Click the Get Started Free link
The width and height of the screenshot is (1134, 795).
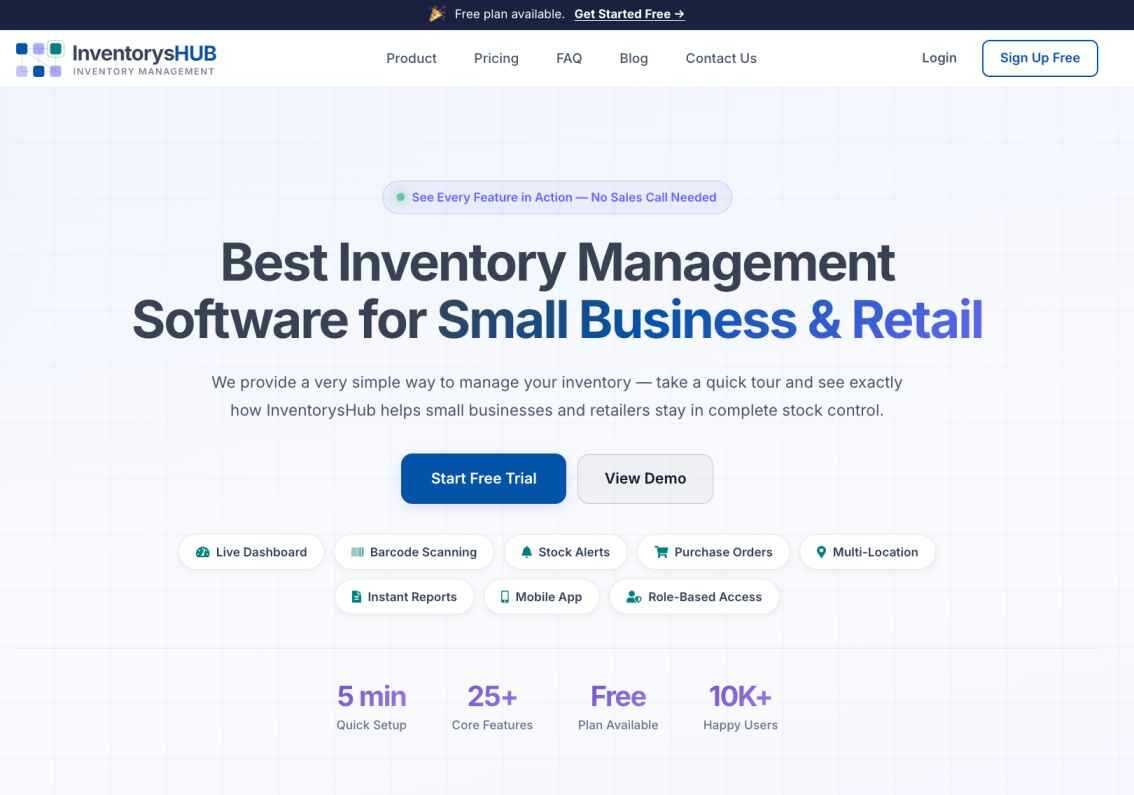[x=629, y=14]
